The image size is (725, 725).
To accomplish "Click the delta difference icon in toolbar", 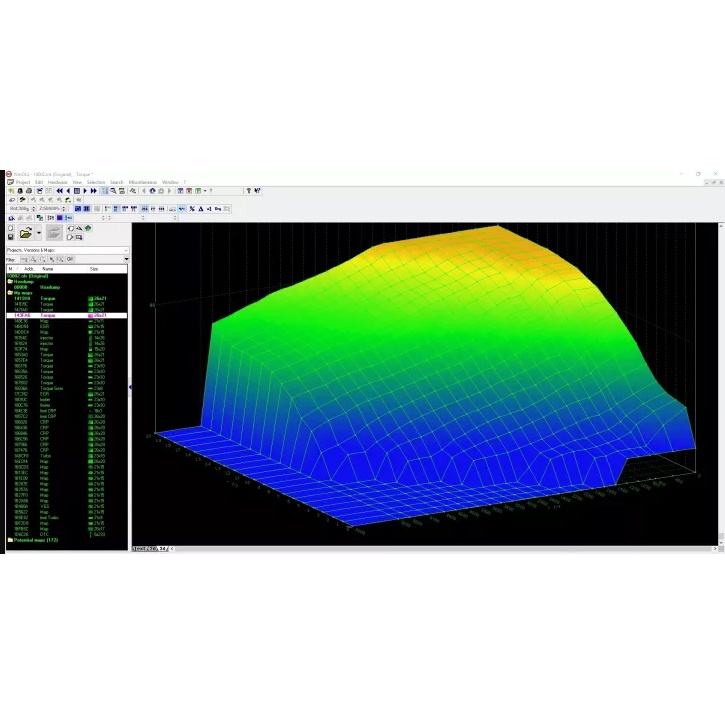I will (201, 209).
